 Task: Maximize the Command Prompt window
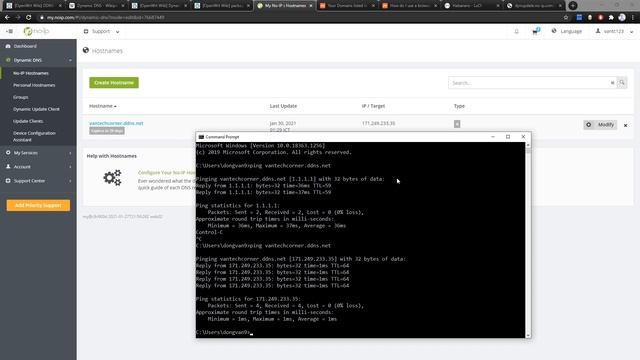pyautogui.click(x=508, y=137)
